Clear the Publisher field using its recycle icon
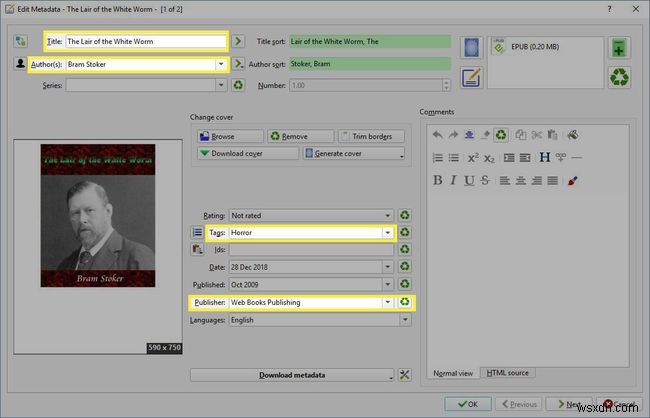The image size is (650, 418). click(405, 302)
